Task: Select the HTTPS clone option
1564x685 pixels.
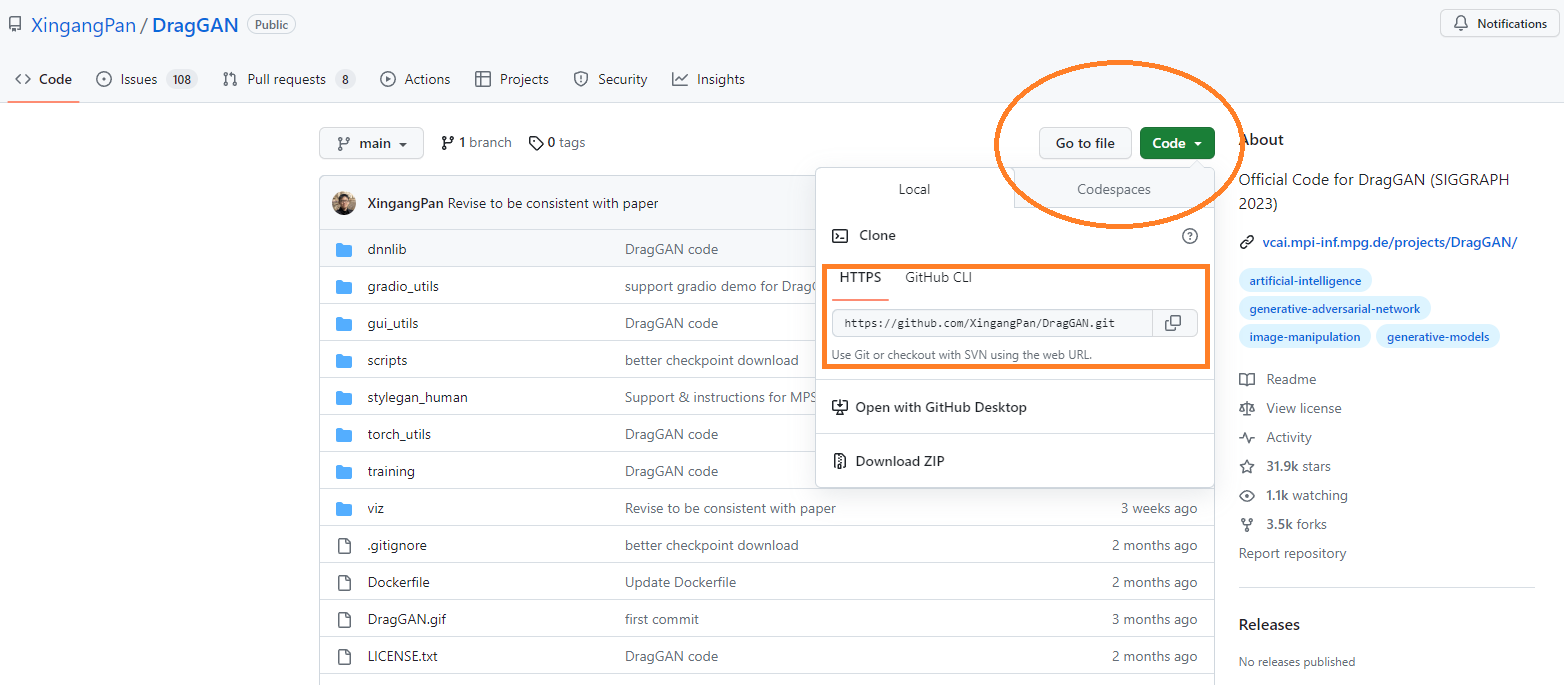Action: 860,277
